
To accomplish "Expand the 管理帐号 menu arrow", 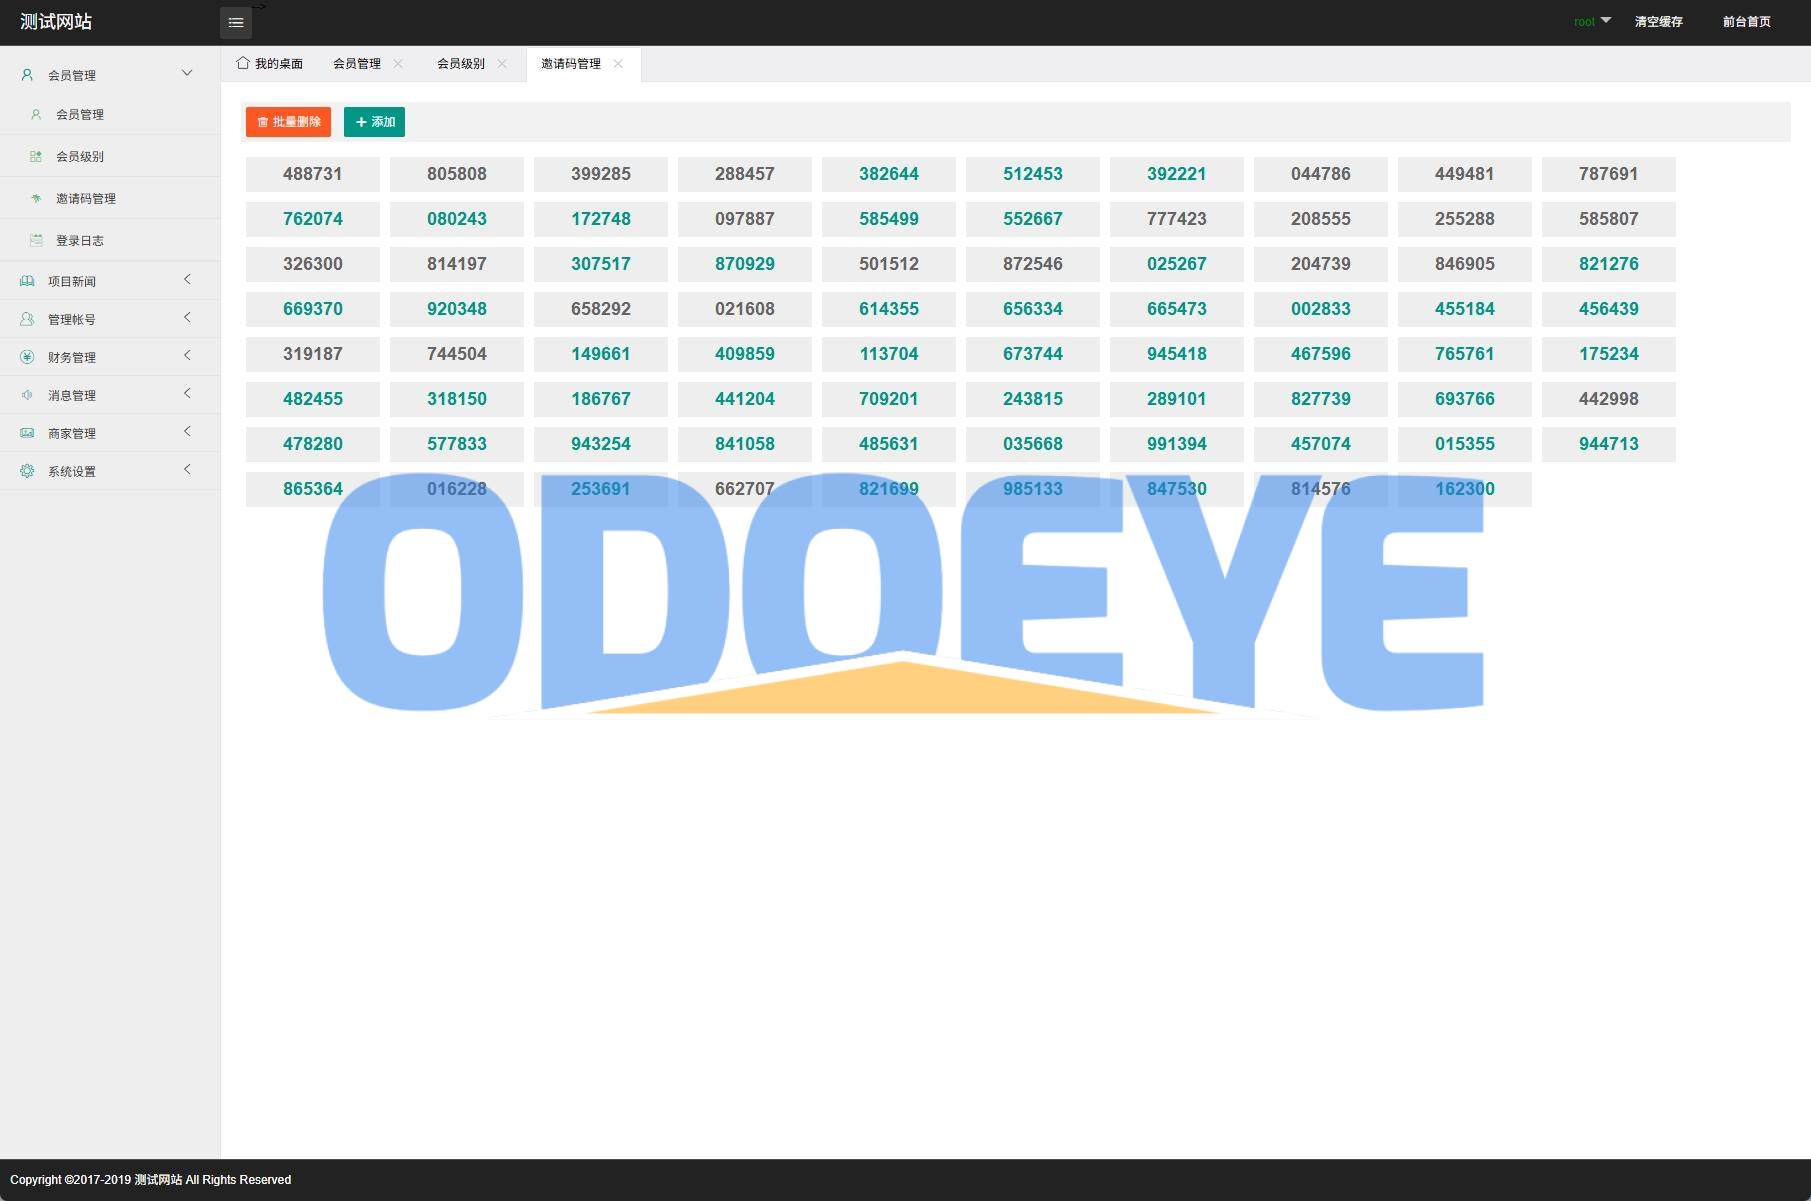I will (187, 318).
